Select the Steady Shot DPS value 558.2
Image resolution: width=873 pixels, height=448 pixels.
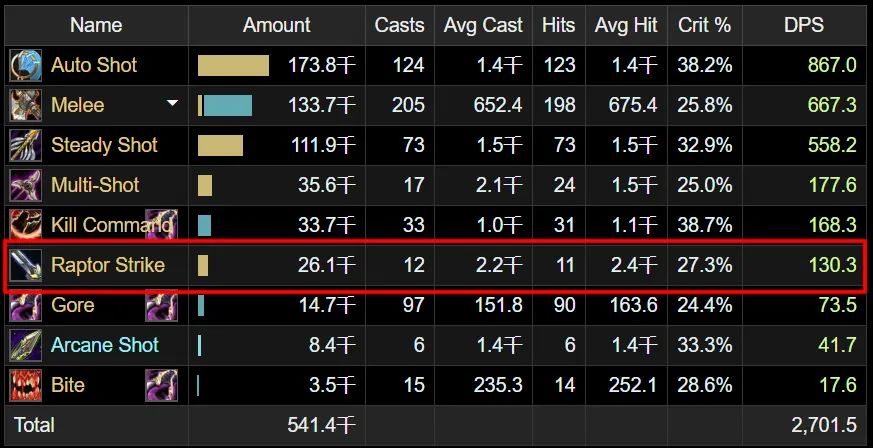832,145
